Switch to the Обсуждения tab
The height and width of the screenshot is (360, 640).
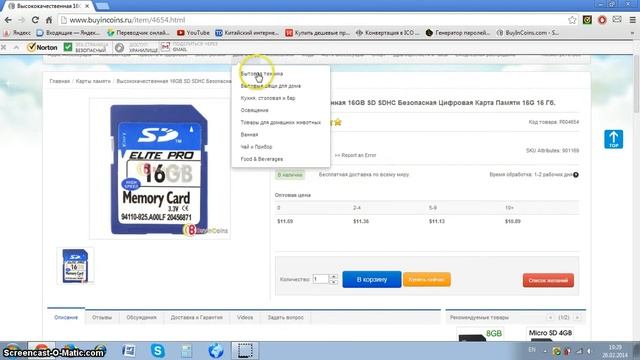tap(141, 317)
